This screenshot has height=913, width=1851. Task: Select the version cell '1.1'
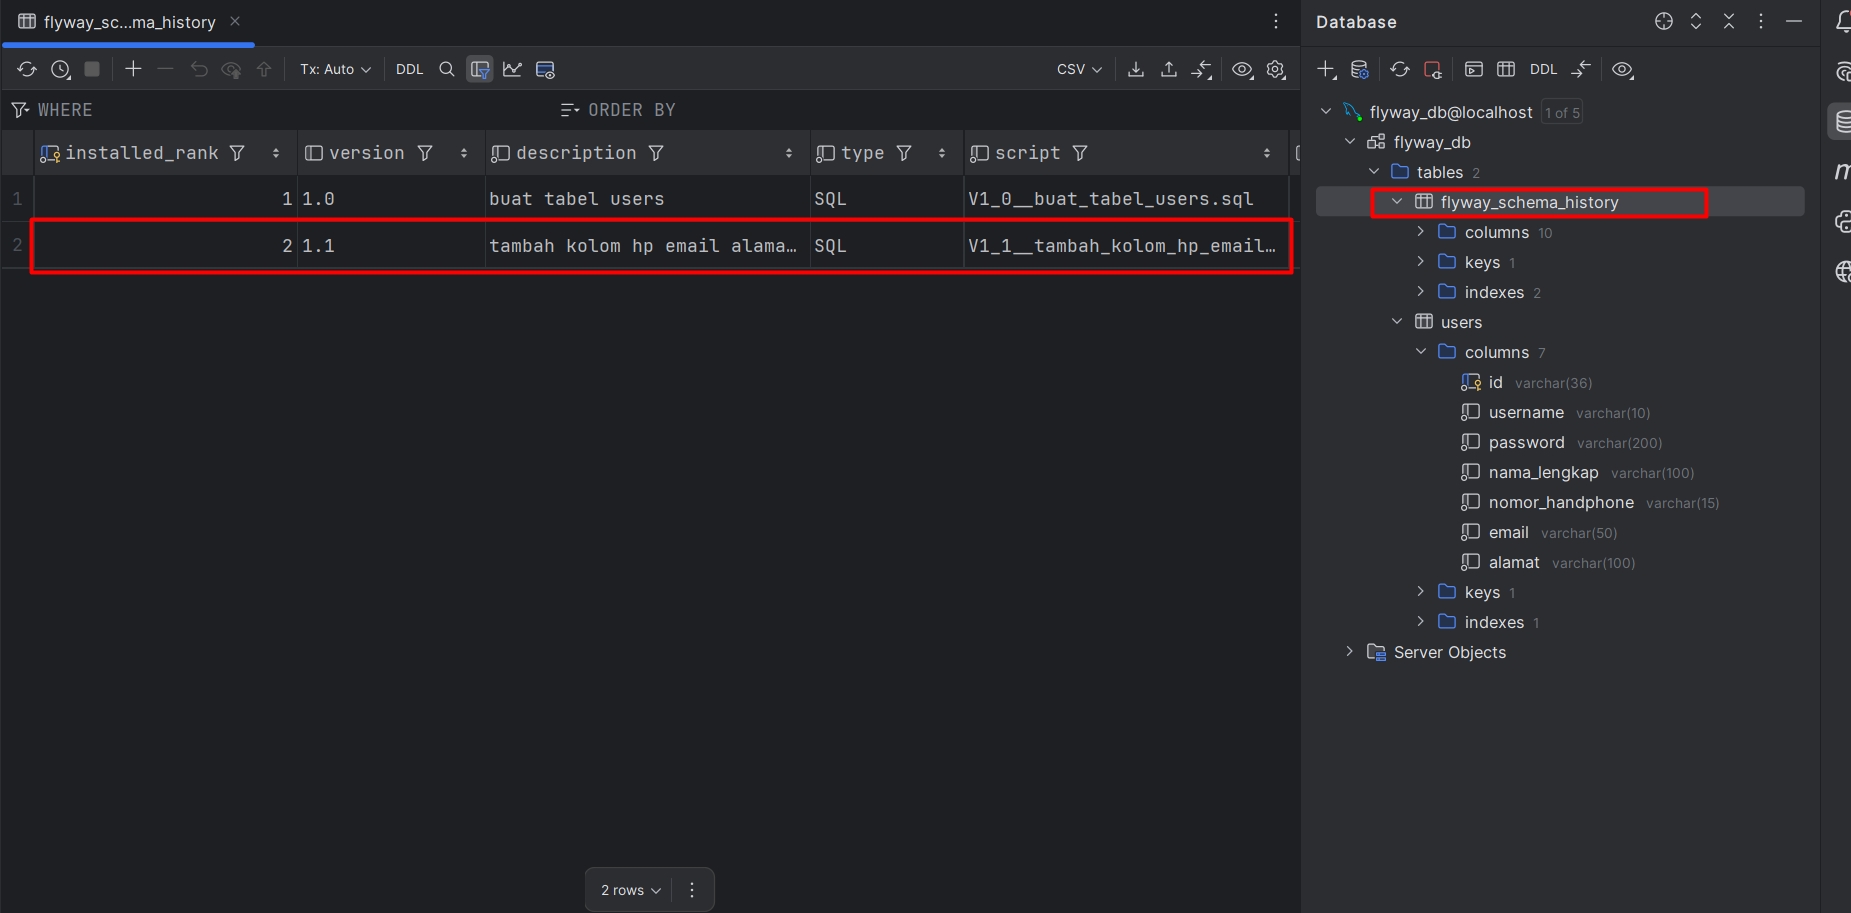(x=392, y=246)
